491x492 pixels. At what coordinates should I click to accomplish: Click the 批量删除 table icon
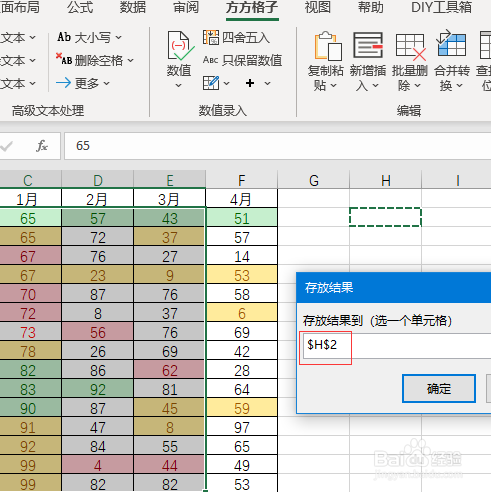pos(411,47)
